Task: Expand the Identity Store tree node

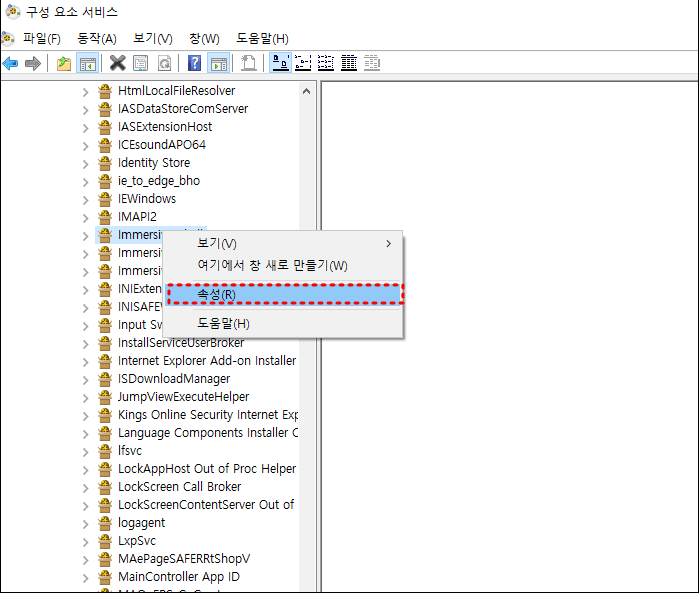Action: [x=85, y=163]
